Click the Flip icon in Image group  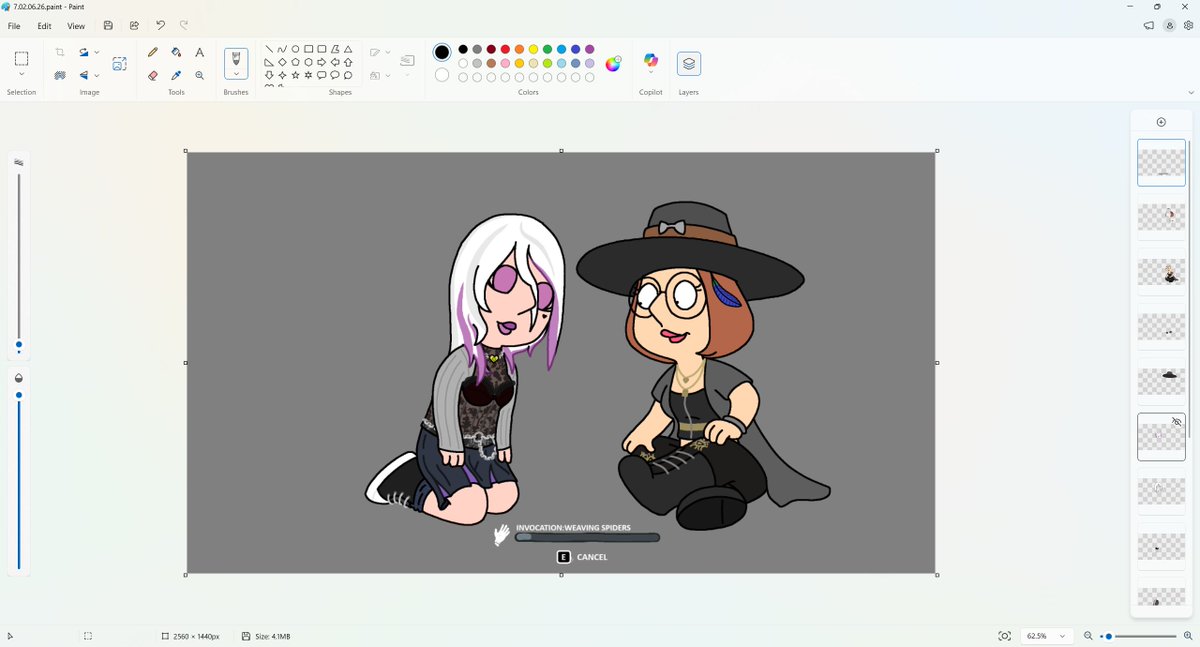point(85,75)
